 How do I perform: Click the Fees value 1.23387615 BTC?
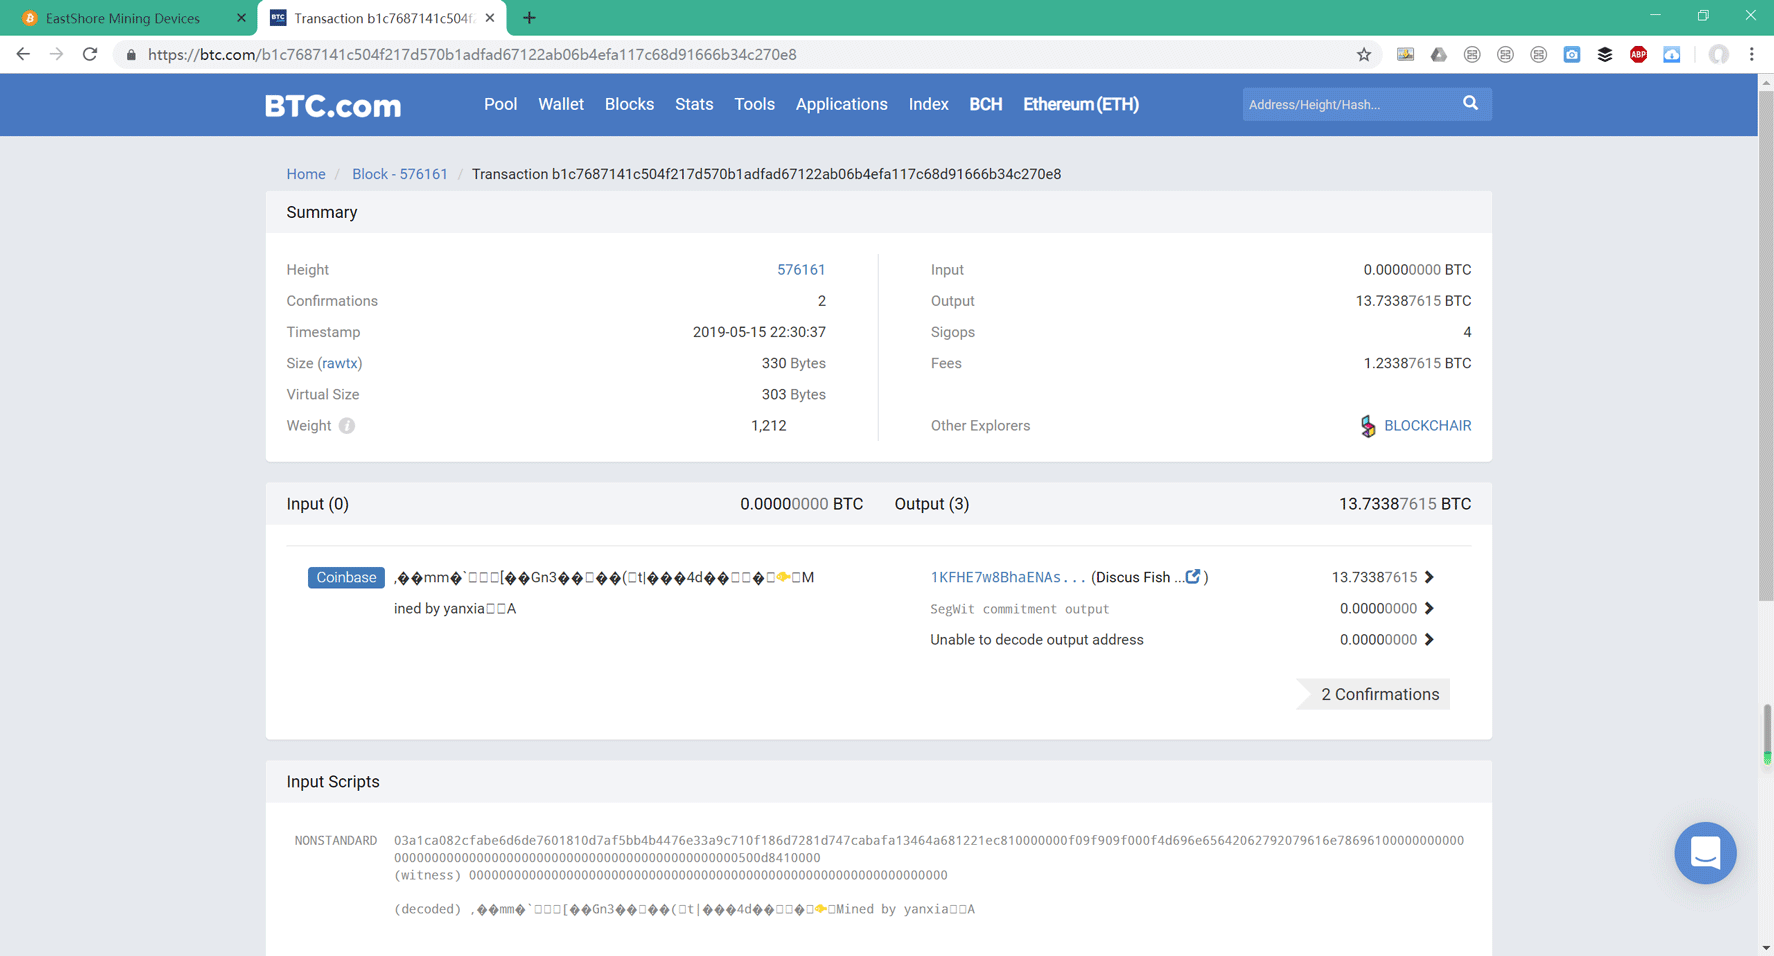point(1417,363)
